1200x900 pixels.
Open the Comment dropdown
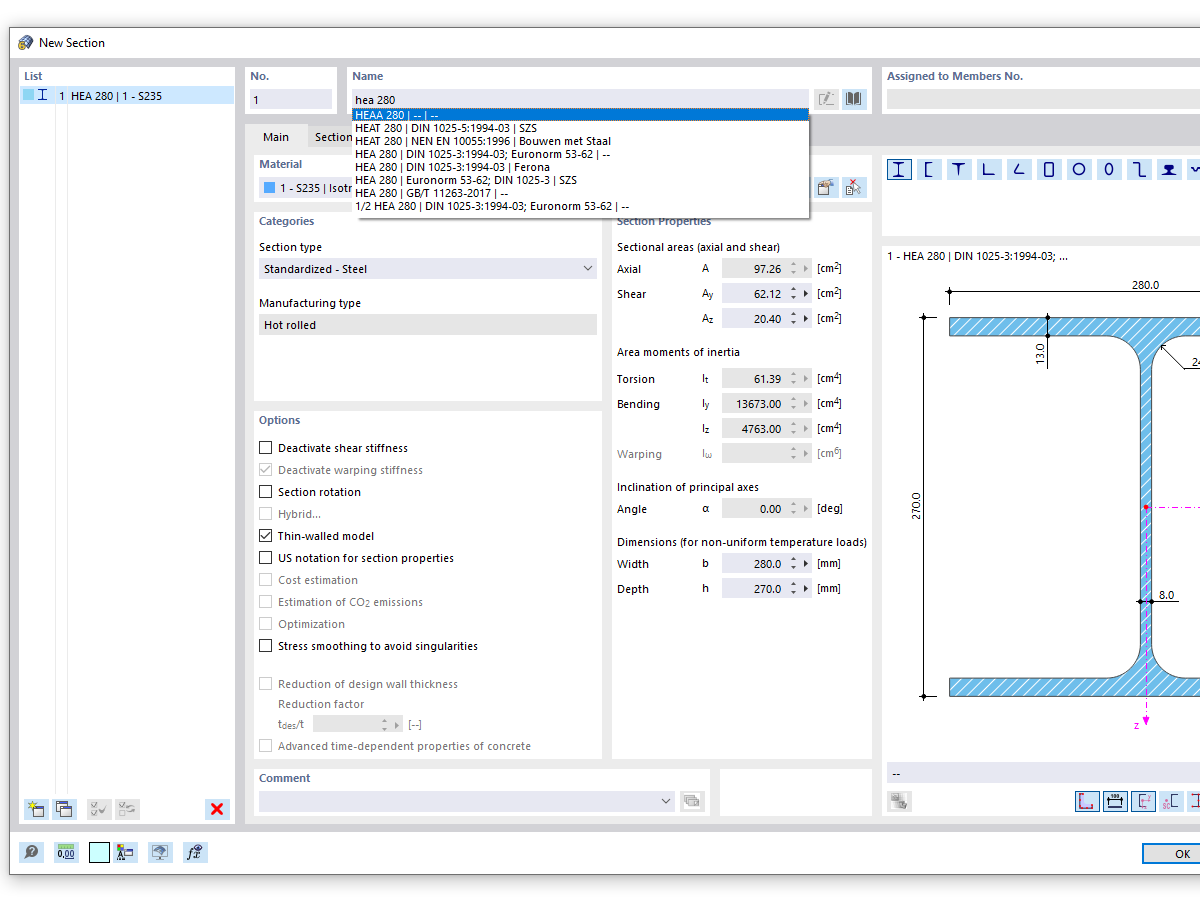pyautogui.click(x=466, y=801)
